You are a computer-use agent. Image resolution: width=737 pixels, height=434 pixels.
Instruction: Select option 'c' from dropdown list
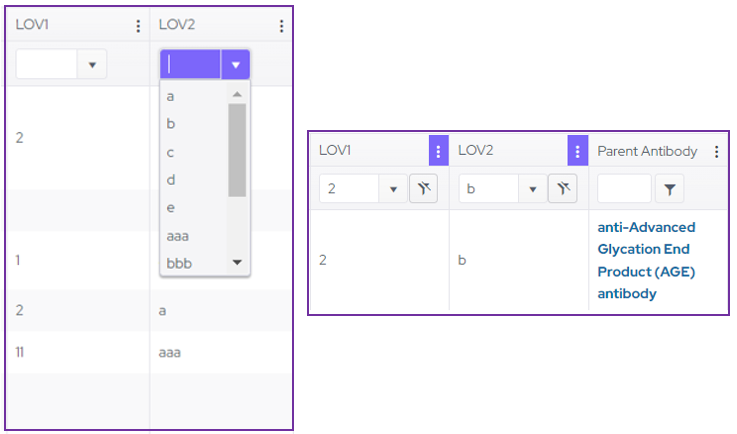tap(171, 152)
